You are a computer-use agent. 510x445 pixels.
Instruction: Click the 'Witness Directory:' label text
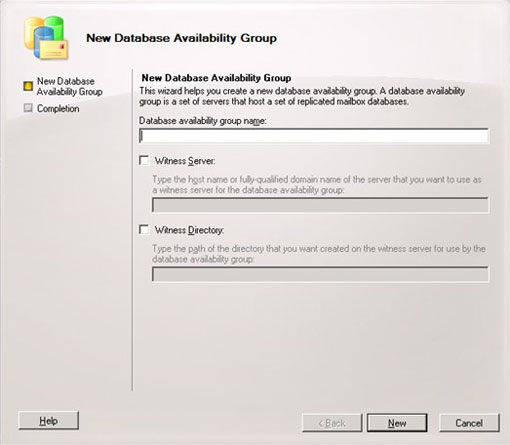pos(189,230)
